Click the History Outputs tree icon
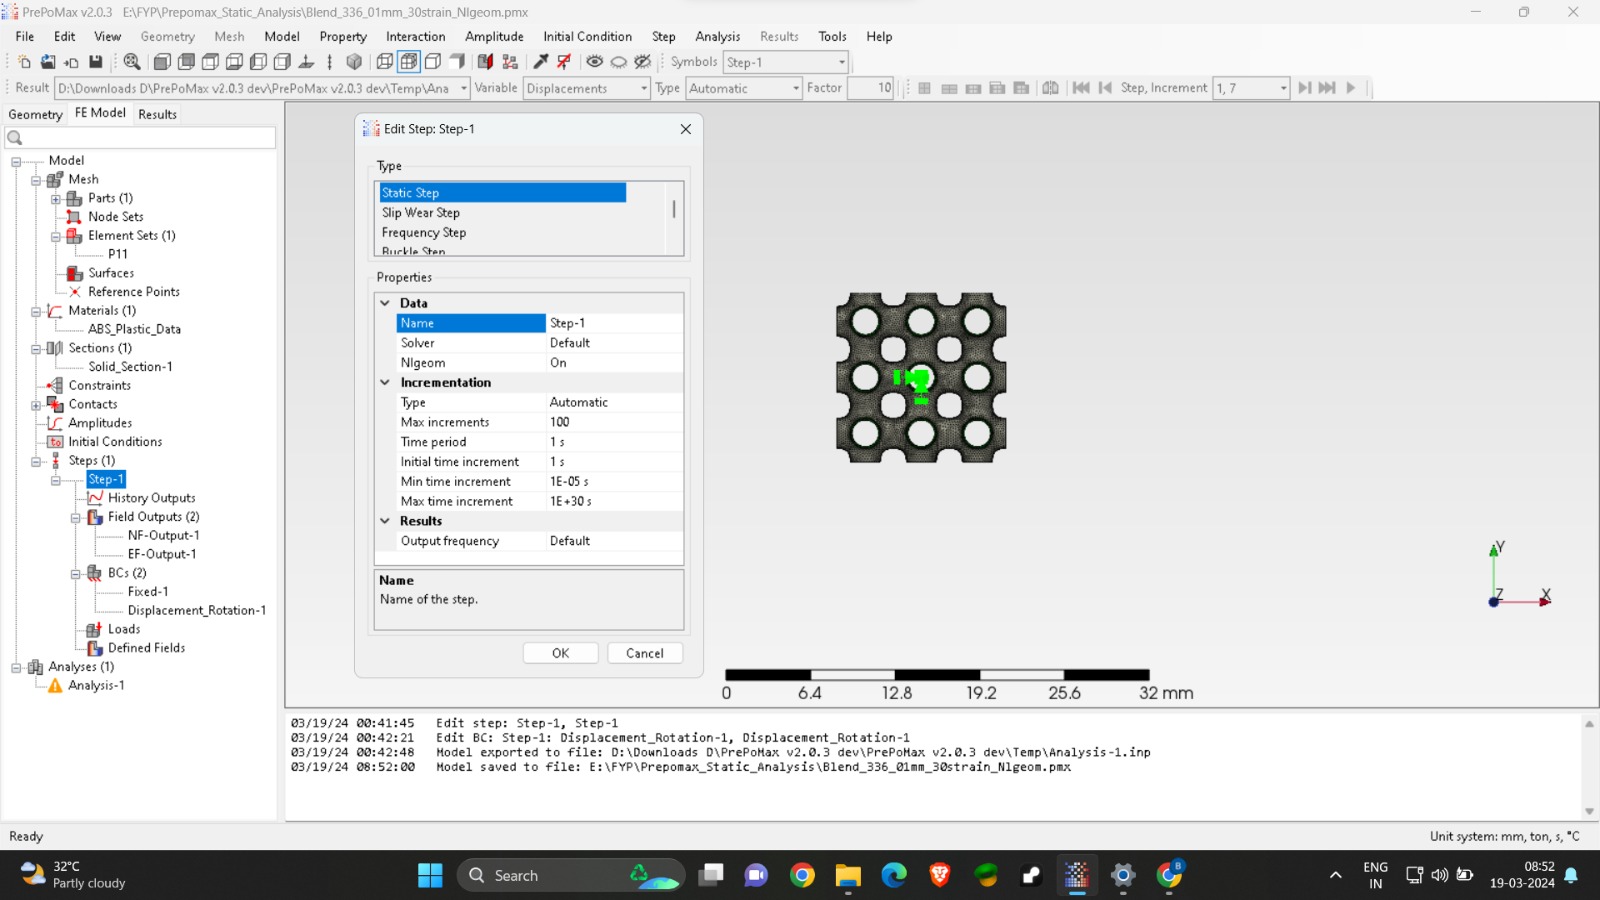This screenshot has width=1600, height=900. (95, 498)
